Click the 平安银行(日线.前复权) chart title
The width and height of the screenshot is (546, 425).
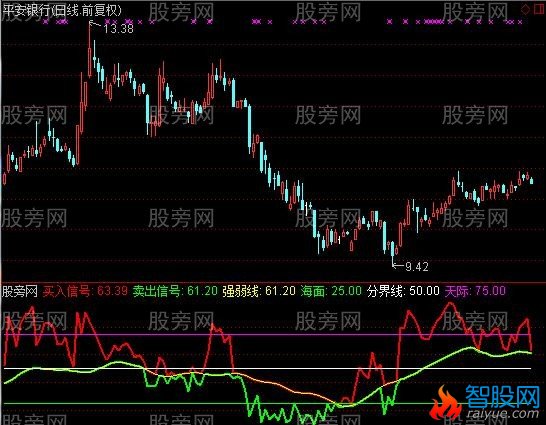coord(62,10)
